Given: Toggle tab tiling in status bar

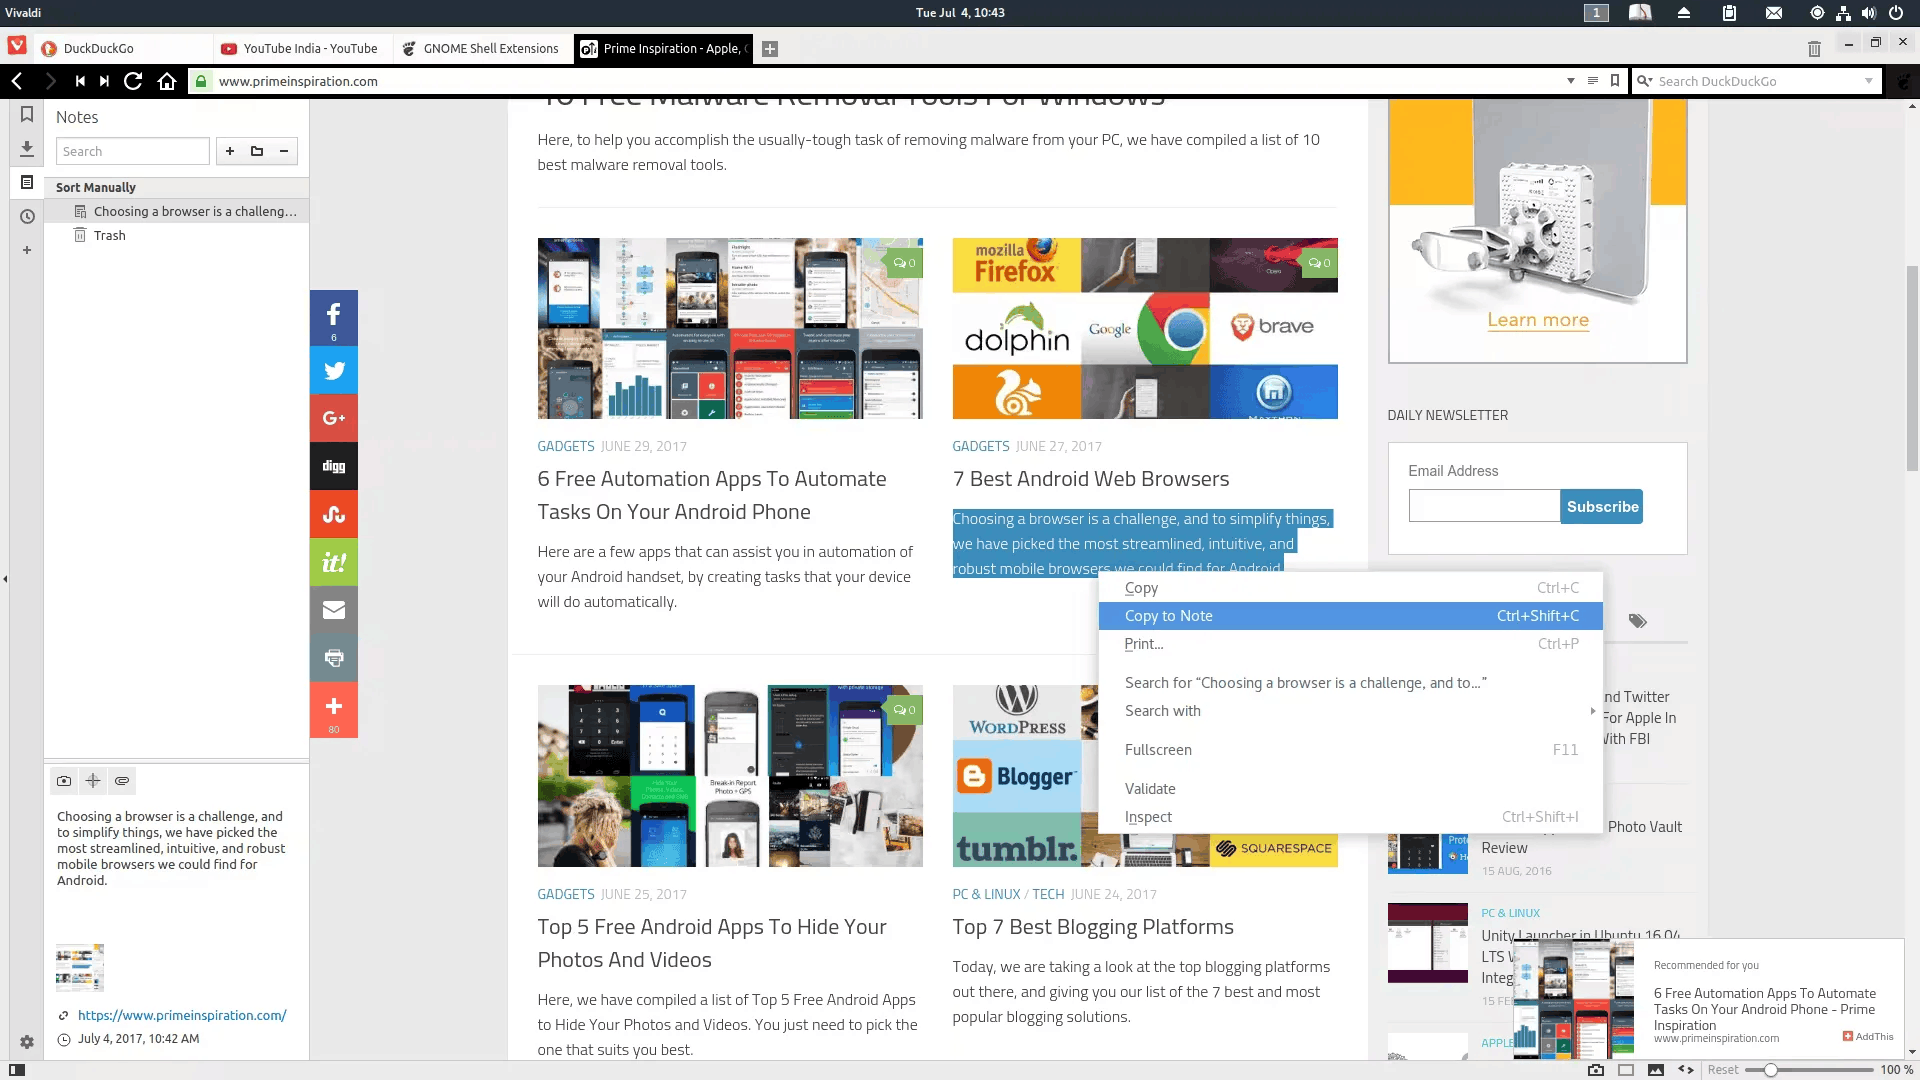Looking at the screenshot, I should 1626,1070.
